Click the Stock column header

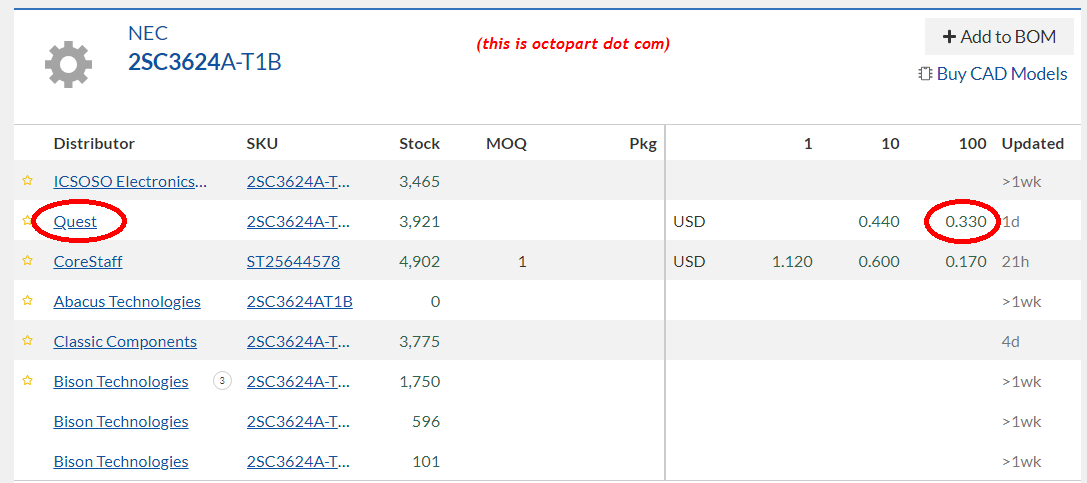point(419,143)
